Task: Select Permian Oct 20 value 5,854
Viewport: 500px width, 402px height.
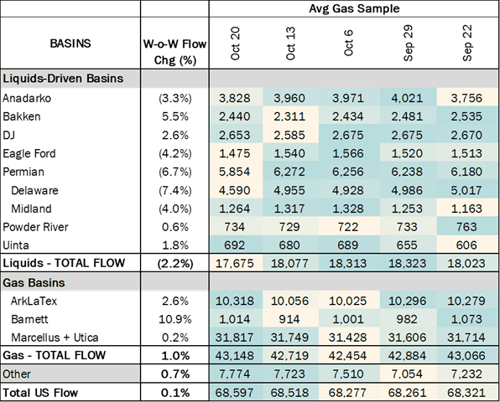Action: click(x=235, y=172)
